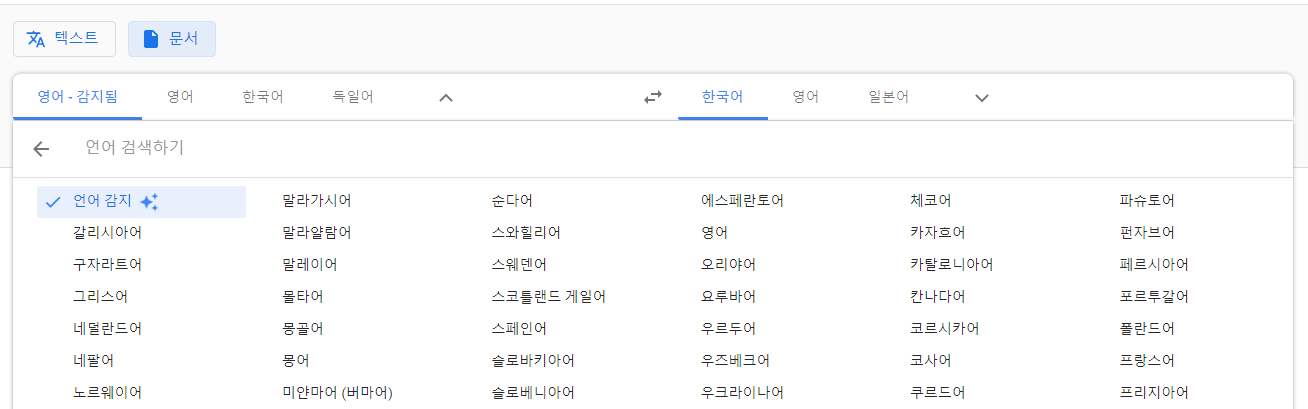Switch to 텍스트 translation mode
1308x409 pixels.
pyautogui.click(x=64, y=39)
